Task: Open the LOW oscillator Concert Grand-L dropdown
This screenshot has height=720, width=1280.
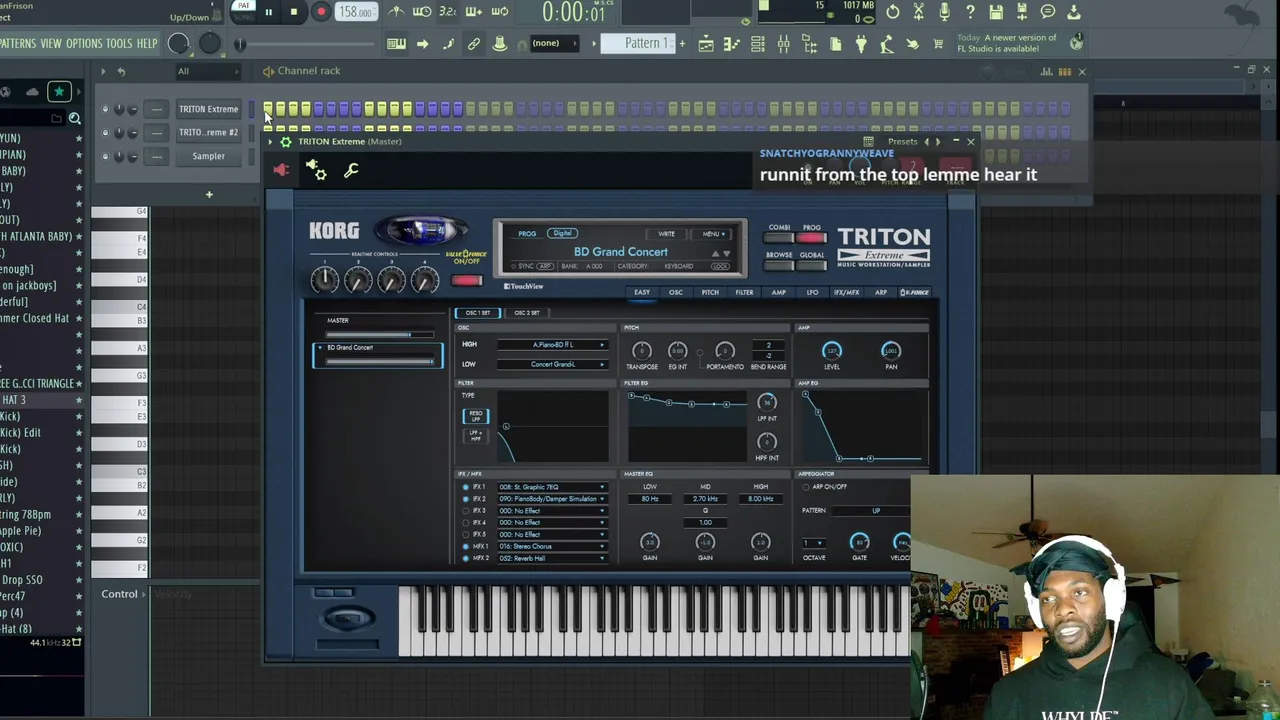Action: [555, 364]
